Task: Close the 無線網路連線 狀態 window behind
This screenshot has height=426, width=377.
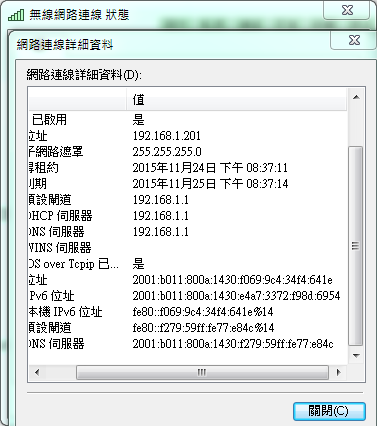Action: 347,10
